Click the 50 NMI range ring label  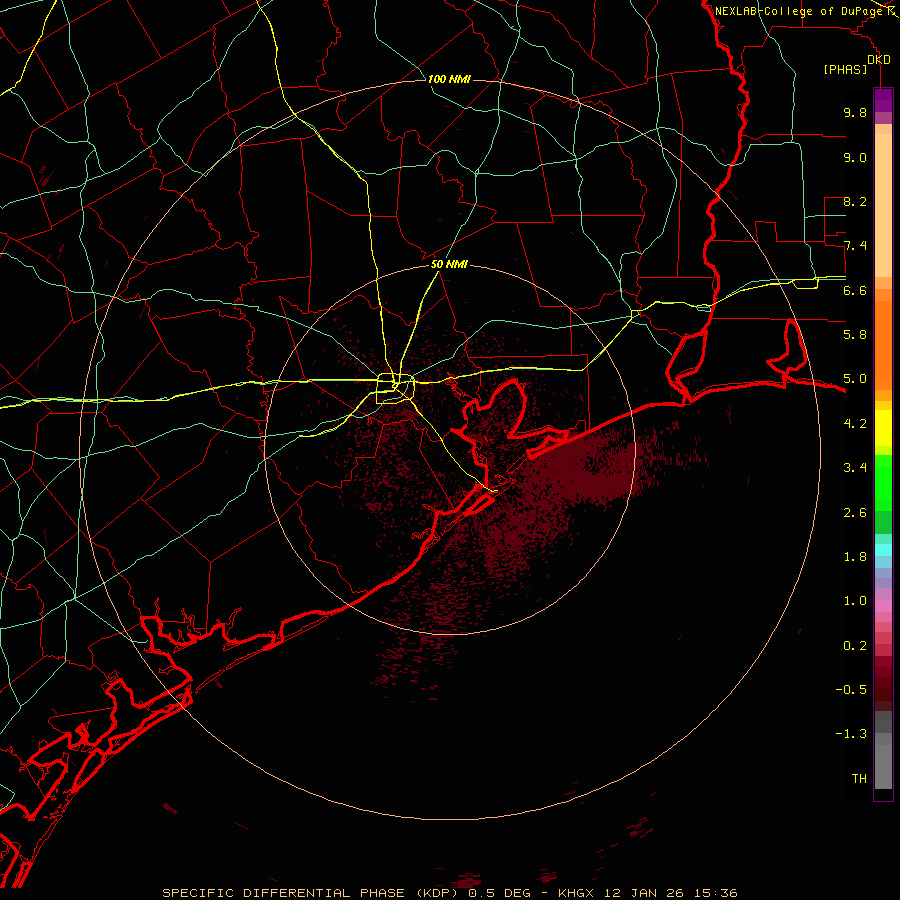449,265
